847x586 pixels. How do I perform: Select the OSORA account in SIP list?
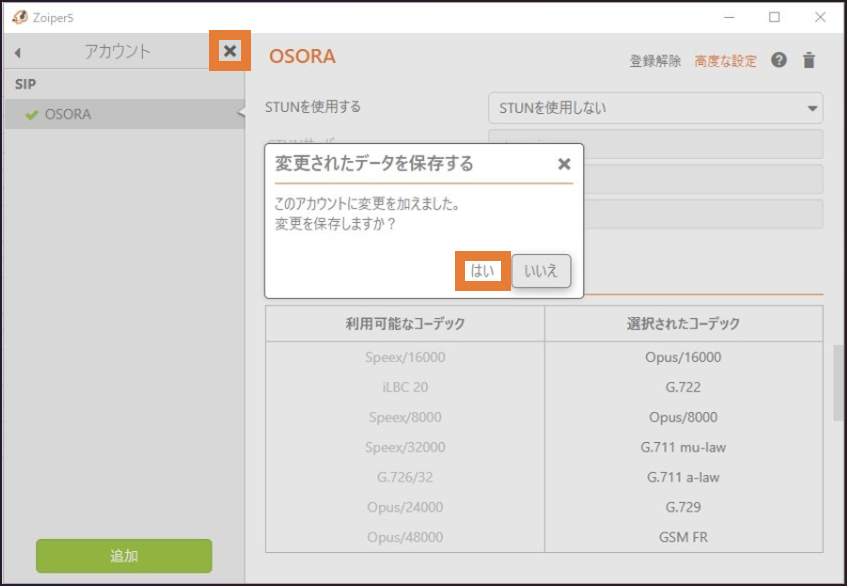(68, 114)
